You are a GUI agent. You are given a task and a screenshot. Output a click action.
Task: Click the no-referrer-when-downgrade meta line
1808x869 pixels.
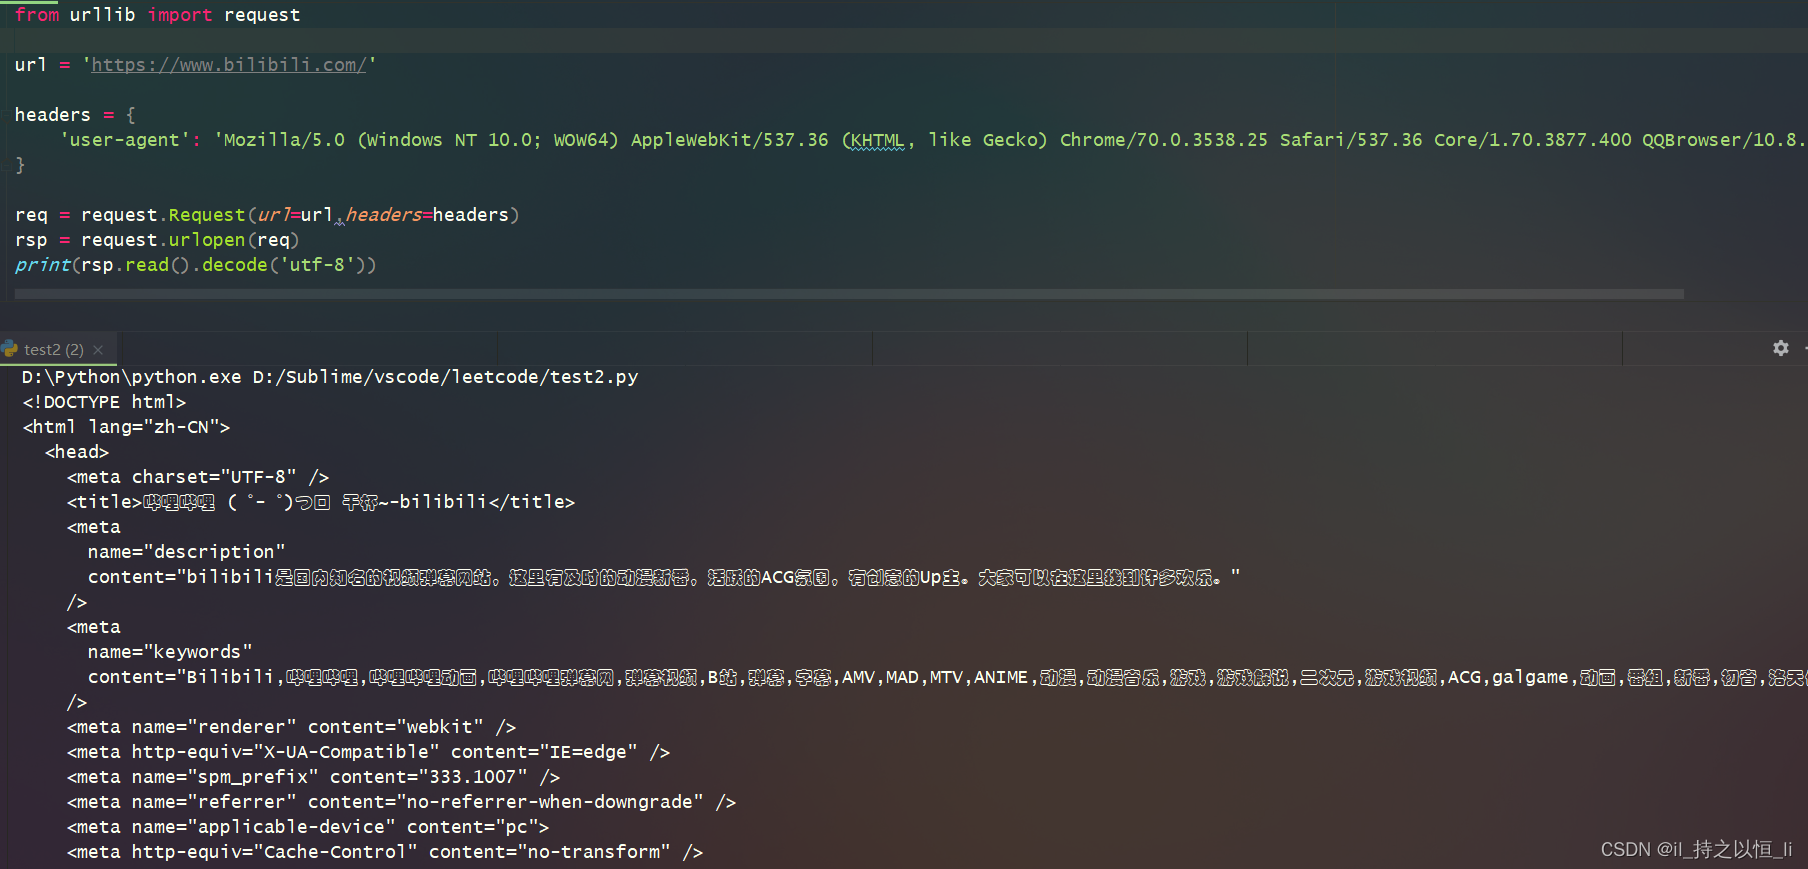click(402, 802)
